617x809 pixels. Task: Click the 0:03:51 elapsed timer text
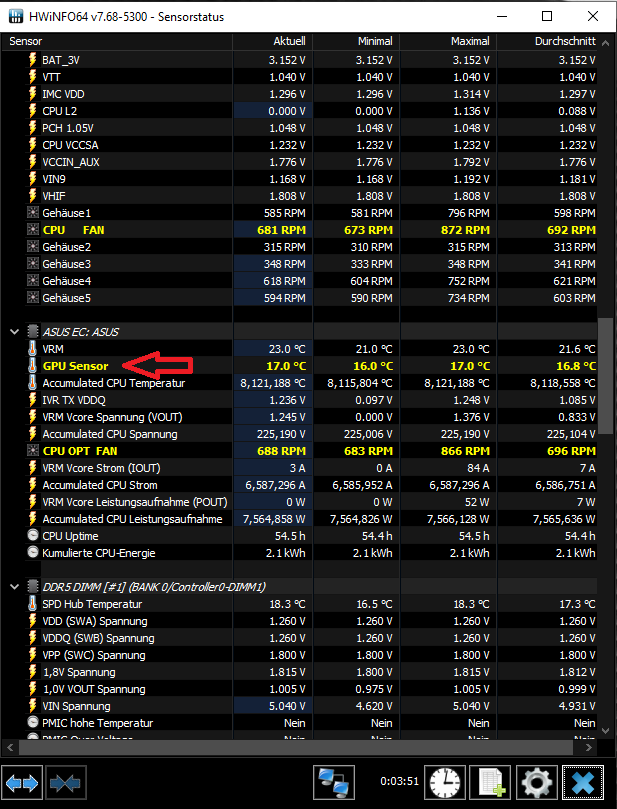pos(399,781)
